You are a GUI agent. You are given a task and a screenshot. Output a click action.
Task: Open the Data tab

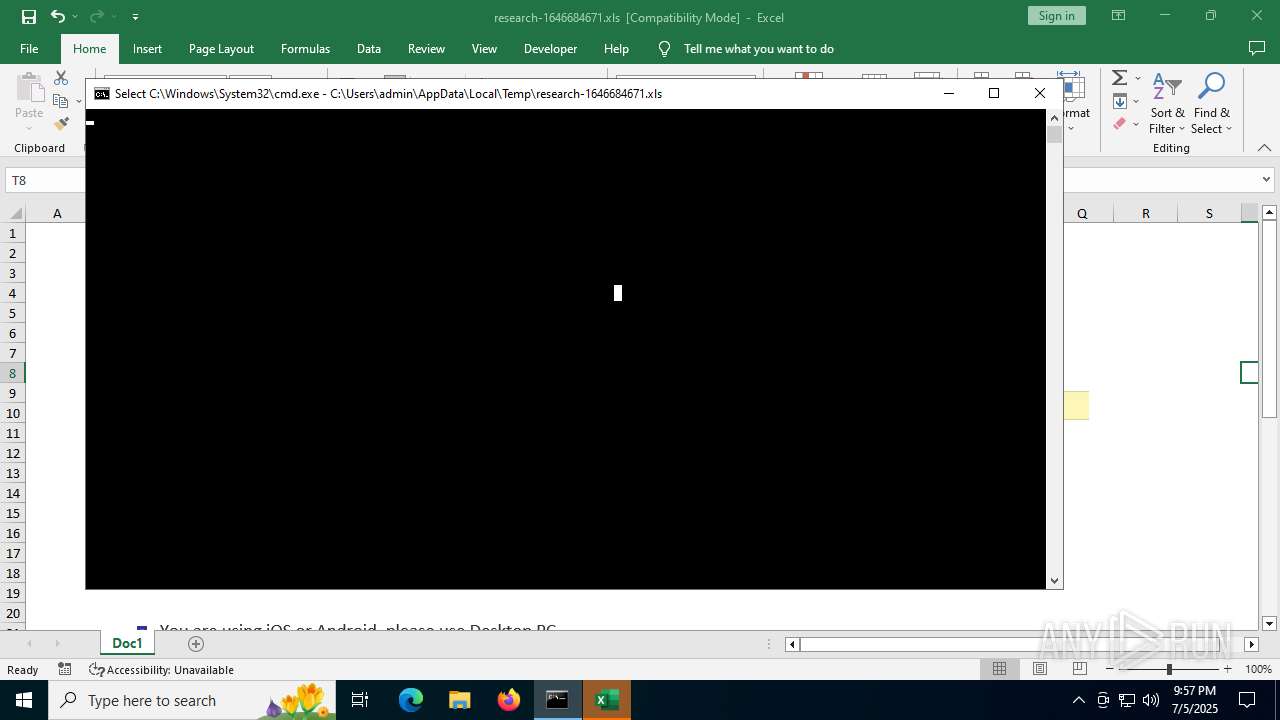click(x=369, y=48)
